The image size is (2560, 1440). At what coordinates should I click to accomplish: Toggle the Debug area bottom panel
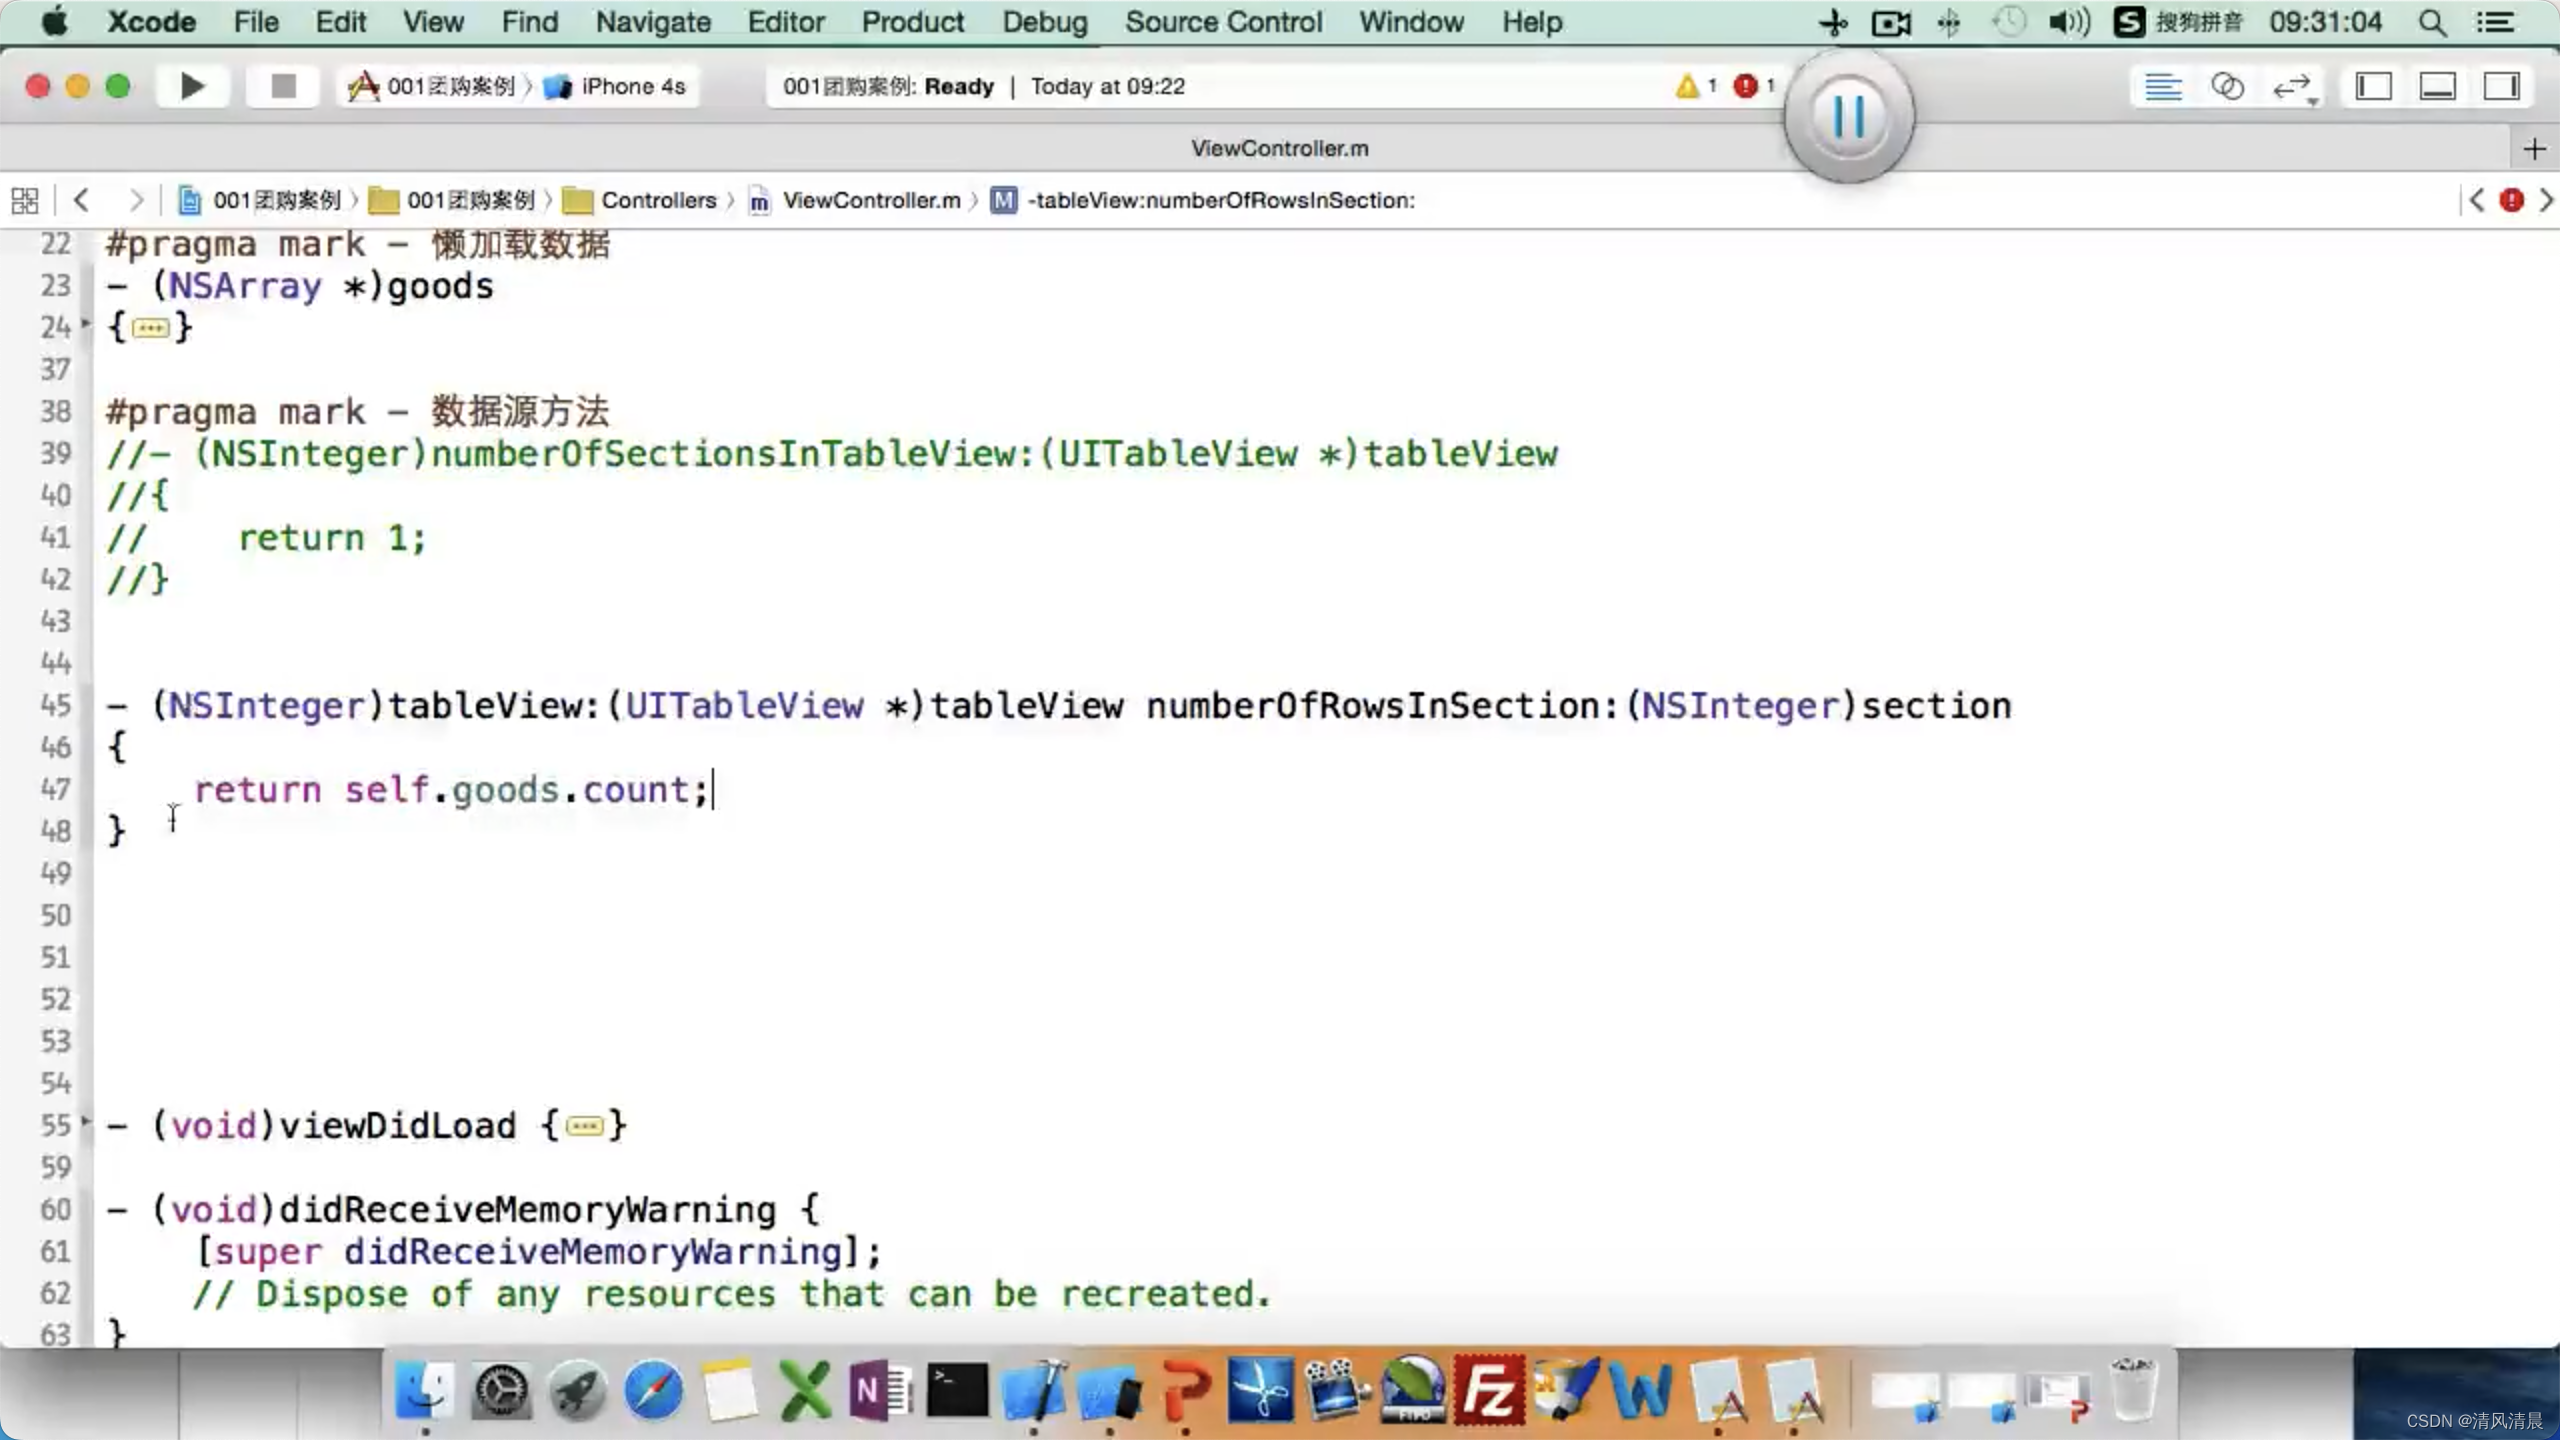tap(2437, 87)
